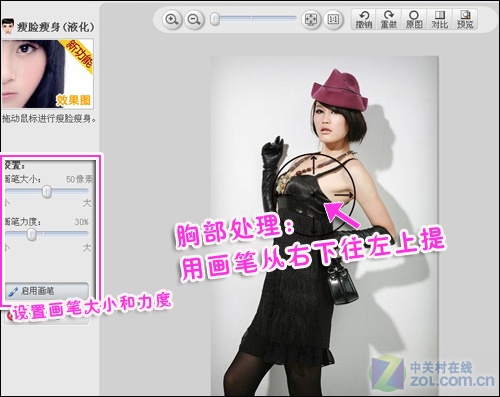Undo with the 撤销 toolbar icon

364,19
